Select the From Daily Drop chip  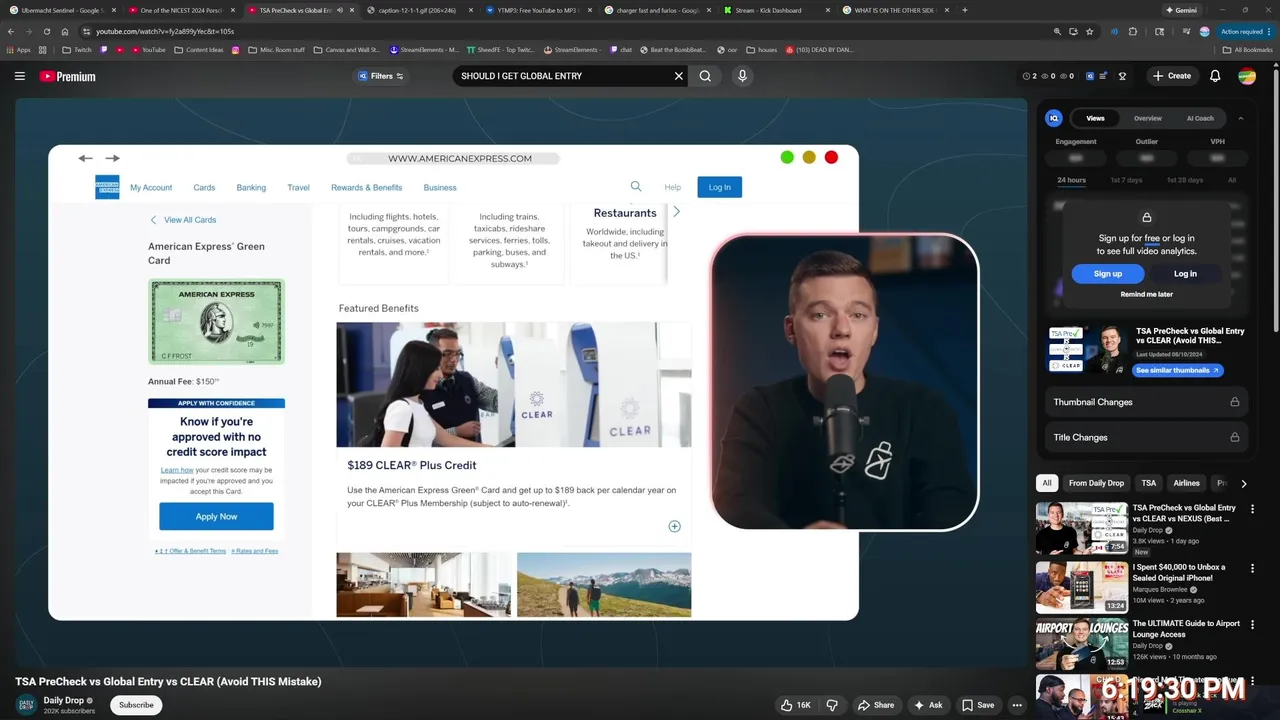[1096, 483]
